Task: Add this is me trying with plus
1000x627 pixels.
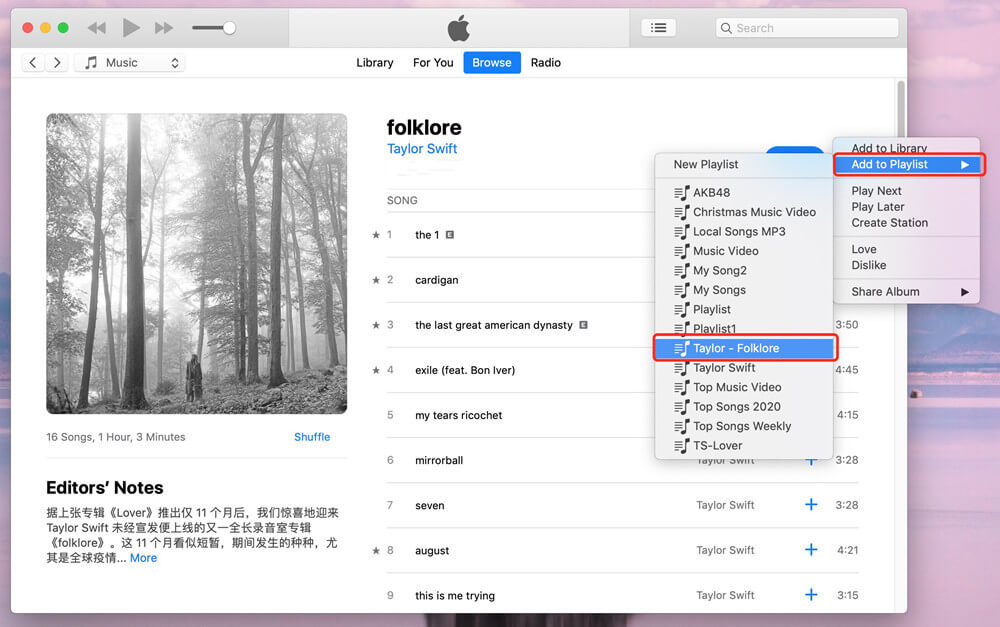Action: point(811,595)
